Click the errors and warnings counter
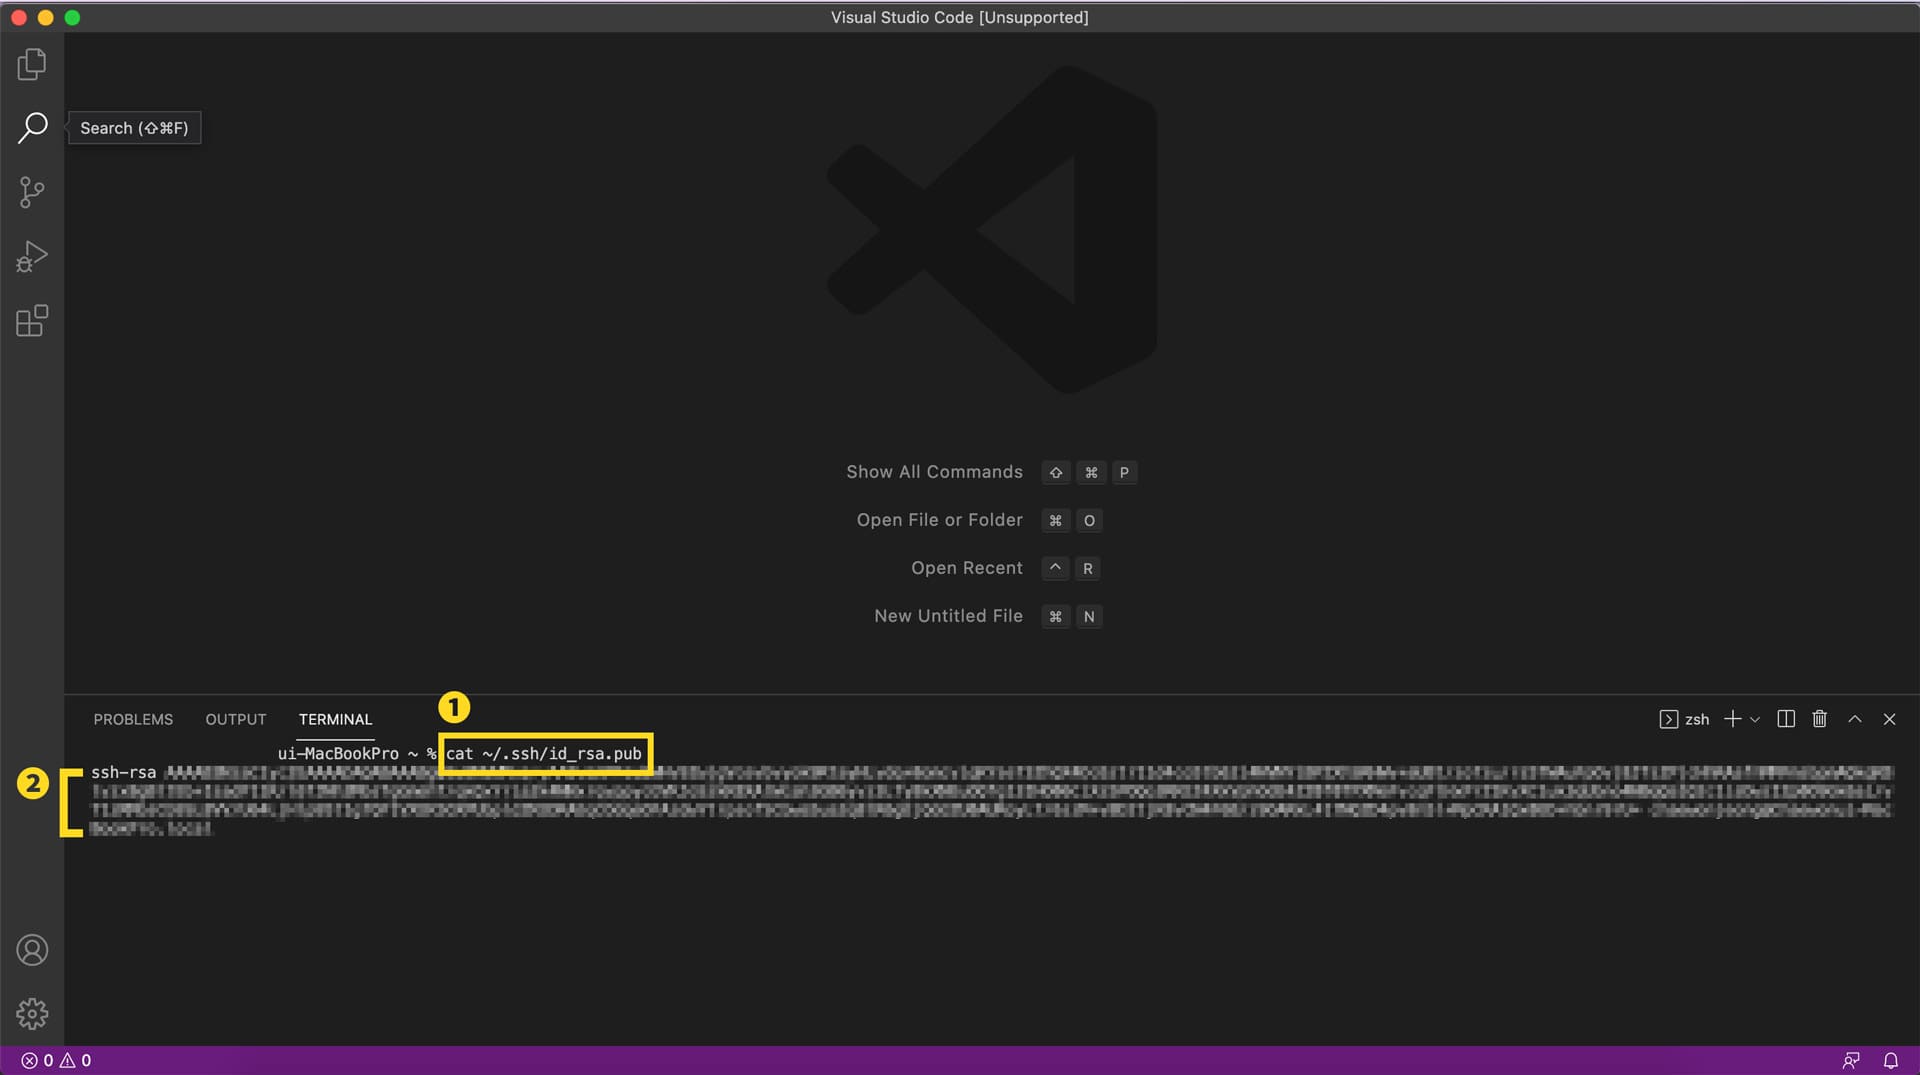This screenshot has width=1920, height=1075. click(55, 1060)
